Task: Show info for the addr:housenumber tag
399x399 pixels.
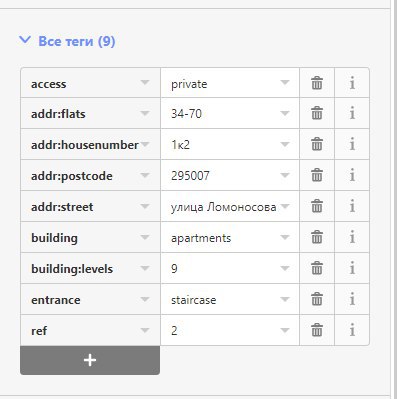Action: (352, 144)
